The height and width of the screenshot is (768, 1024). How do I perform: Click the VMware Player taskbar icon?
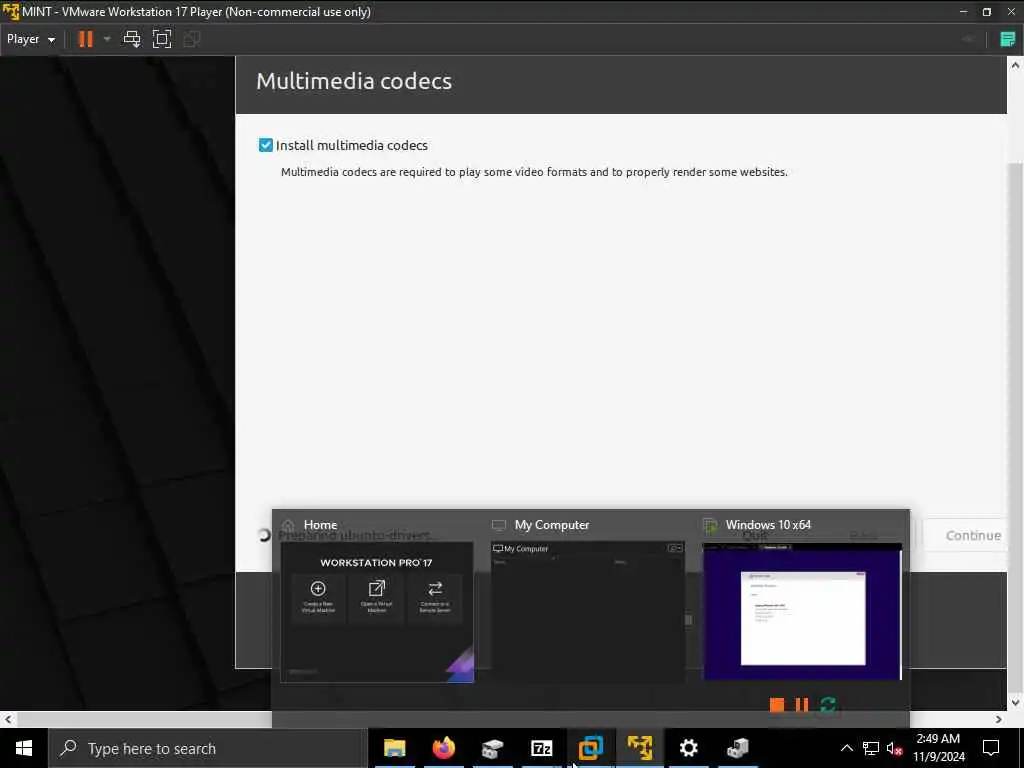(639, 748)
